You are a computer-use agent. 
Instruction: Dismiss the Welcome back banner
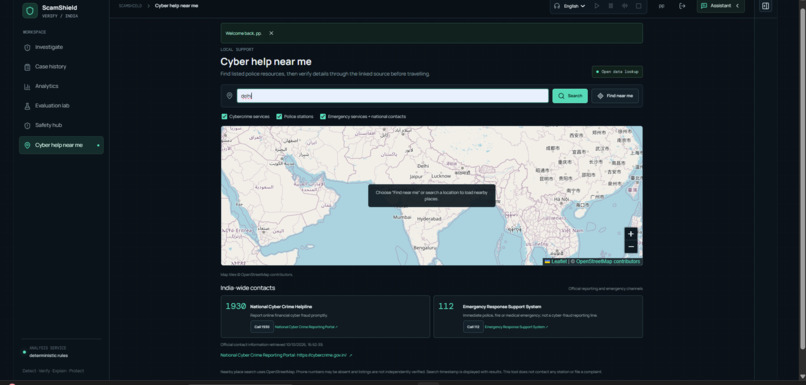pos(271,33)
